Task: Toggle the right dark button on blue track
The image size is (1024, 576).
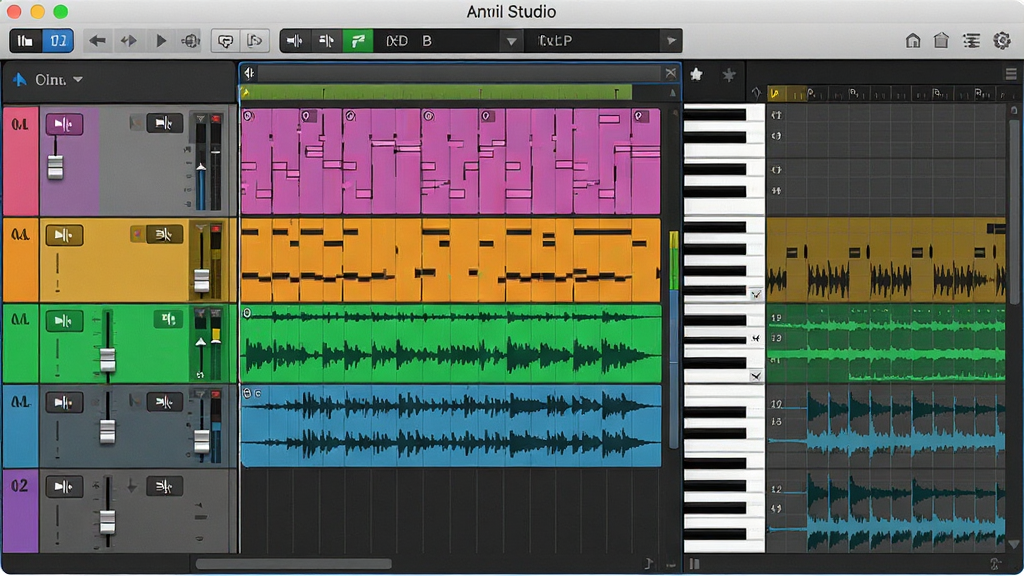Action: tap(164, 402)
